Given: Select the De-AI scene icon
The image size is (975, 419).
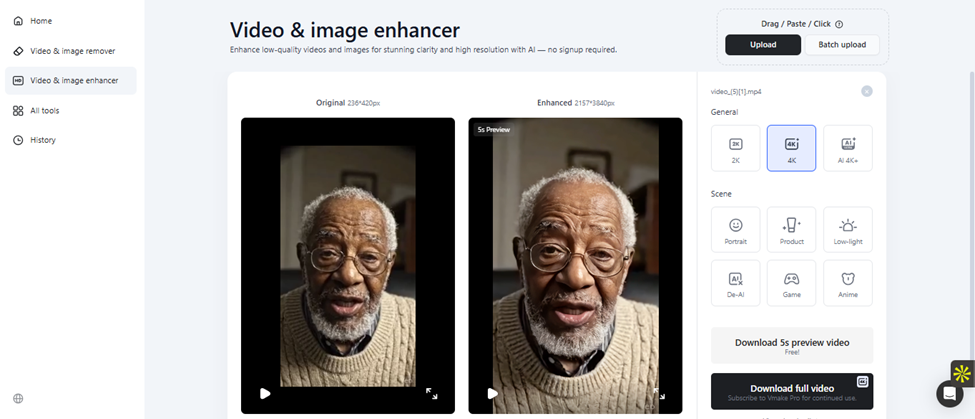Looking at the screenshot, I should coord(735,283).
